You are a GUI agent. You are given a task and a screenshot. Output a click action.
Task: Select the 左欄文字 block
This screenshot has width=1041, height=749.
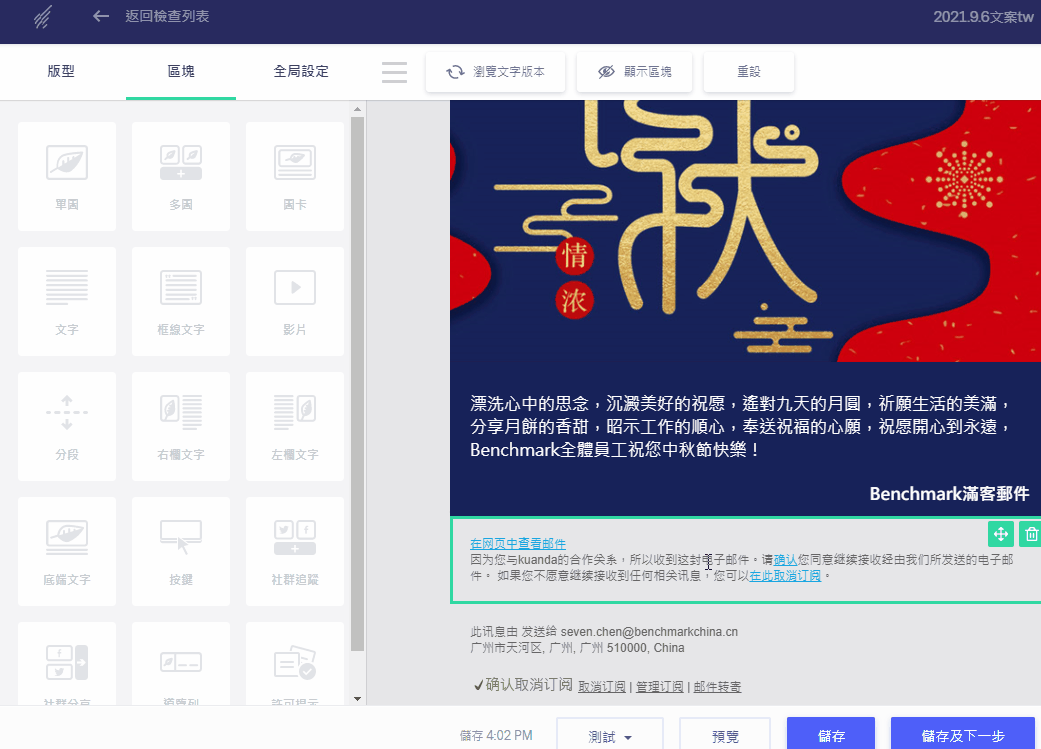point(295,426)
